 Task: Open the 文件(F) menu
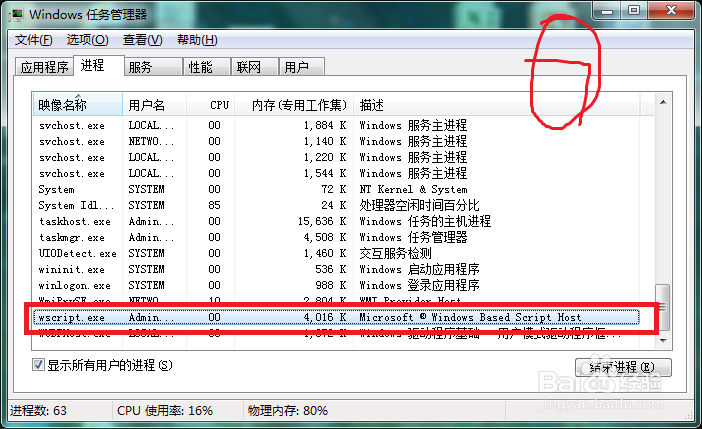coord(34,40)
